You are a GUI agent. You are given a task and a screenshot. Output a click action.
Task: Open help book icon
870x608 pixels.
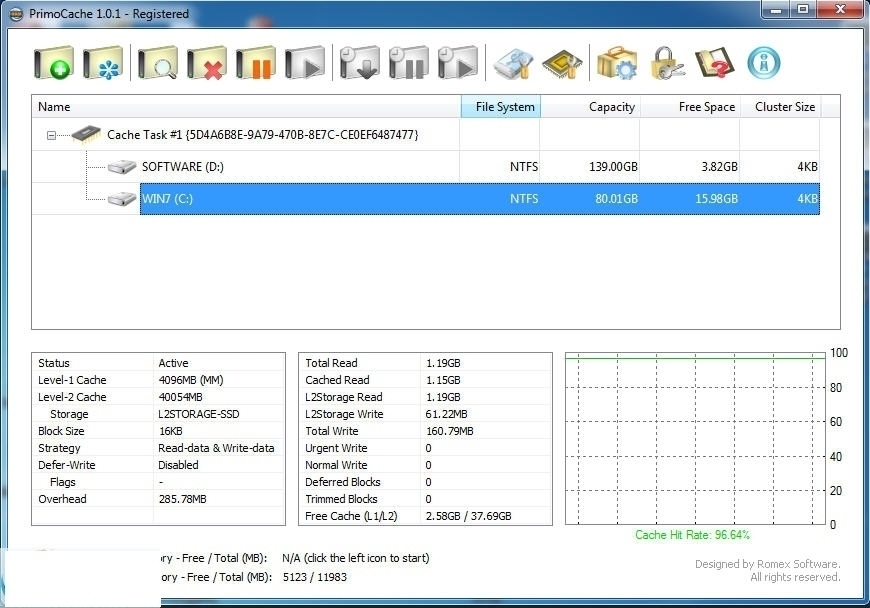(x=715, y=63)
